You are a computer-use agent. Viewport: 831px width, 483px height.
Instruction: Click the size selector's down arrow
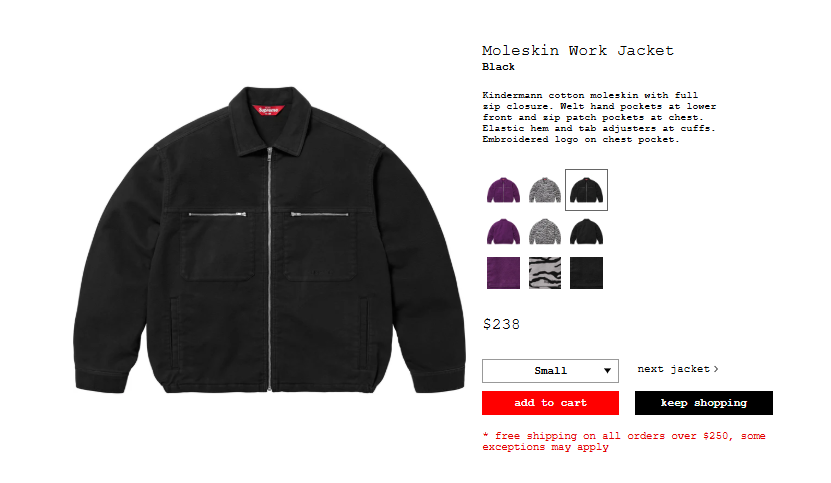click(607, 371)
